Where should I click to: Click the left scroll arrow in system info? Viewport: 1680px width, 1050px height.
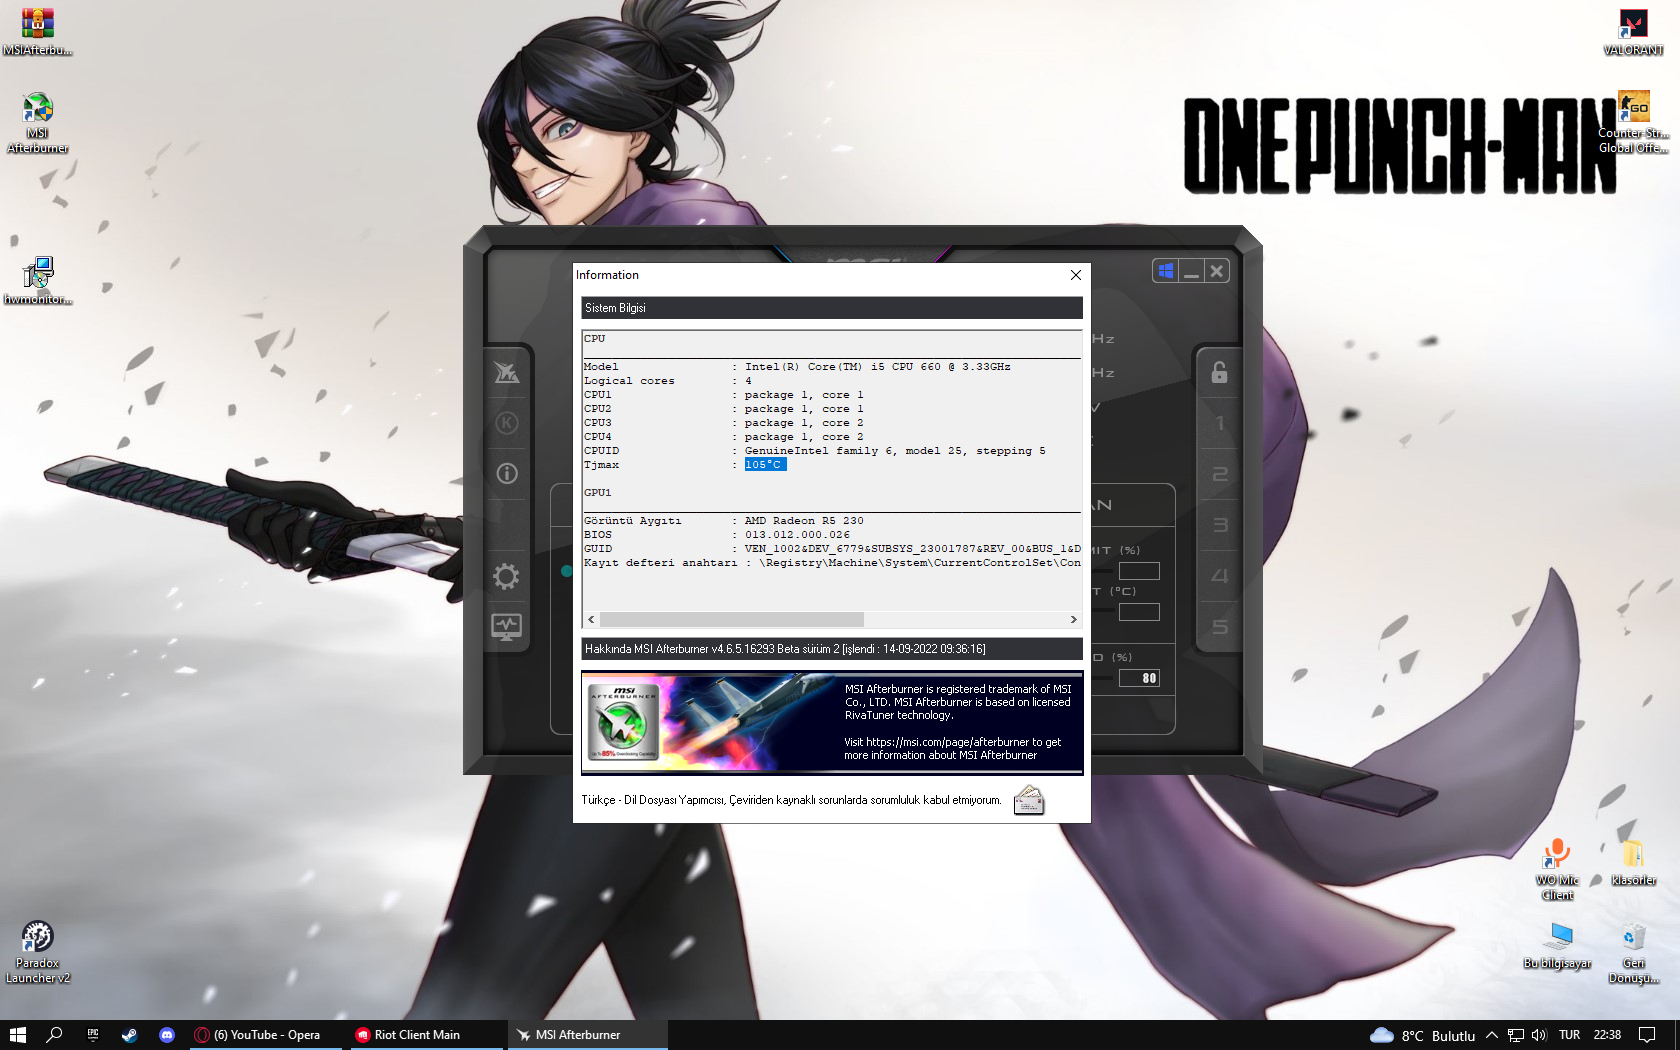[591, 620]
